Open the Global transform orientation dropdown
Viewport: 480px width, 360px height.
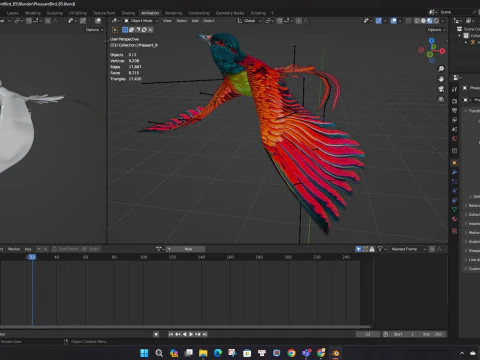click(250, 21)
